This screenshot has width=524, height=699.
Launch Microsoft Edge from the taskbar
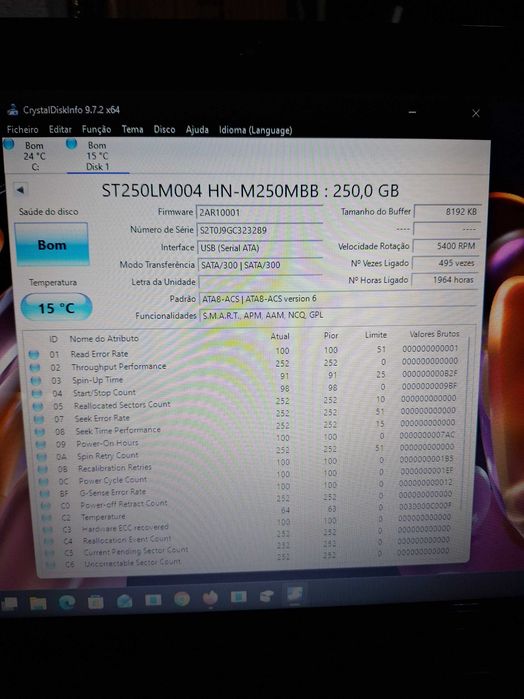[x=67, y=602]
